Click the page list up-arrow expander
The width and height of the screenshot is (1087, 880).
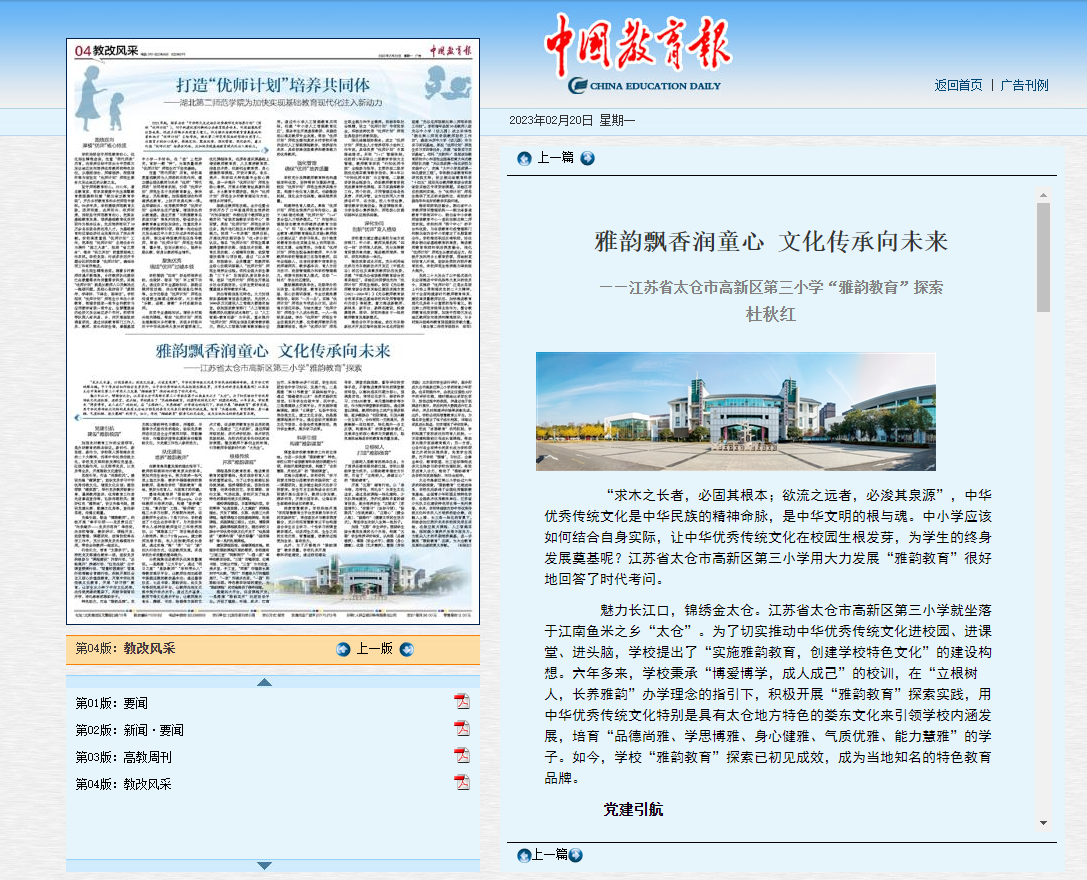pos(264,682)
